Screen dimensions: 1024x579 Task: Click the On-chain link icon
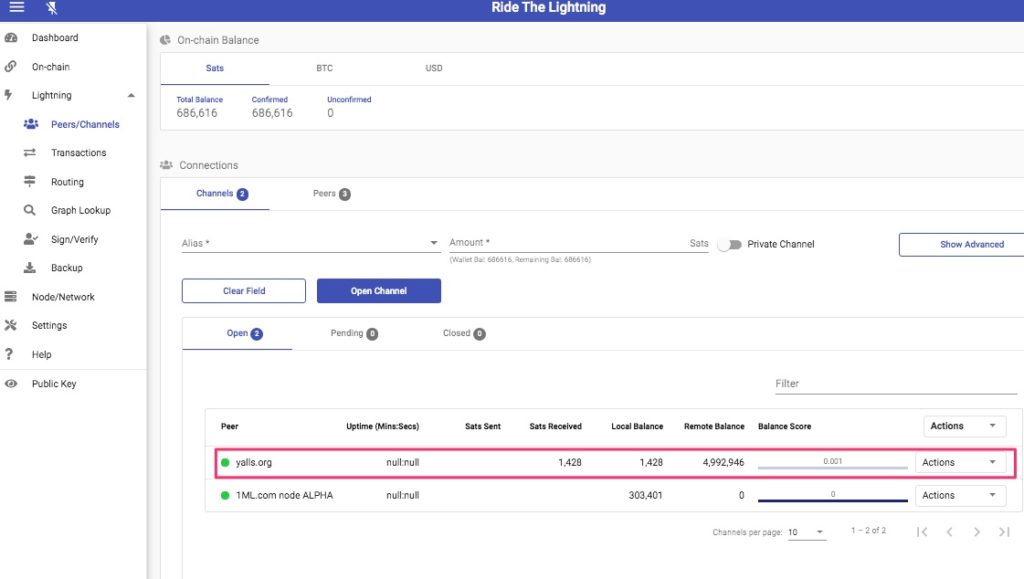click(10, 67)
